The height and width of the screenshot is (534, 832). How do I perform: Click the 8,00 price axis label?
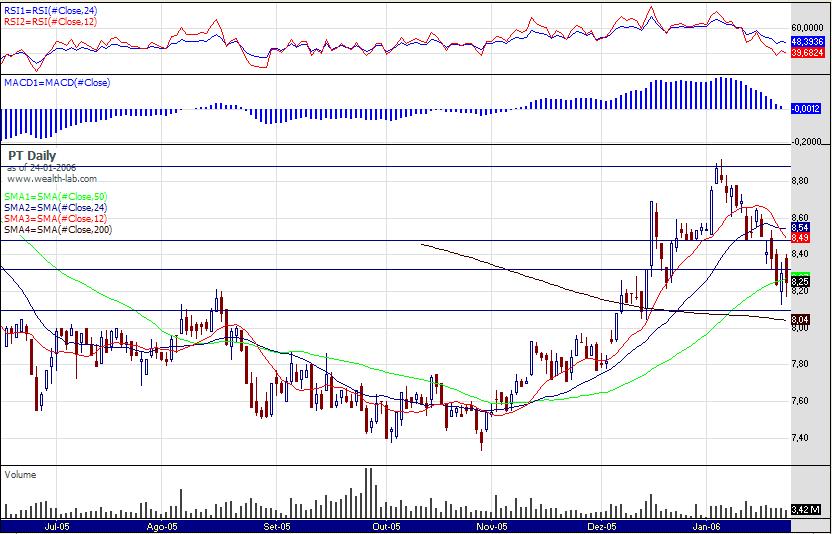800,328
